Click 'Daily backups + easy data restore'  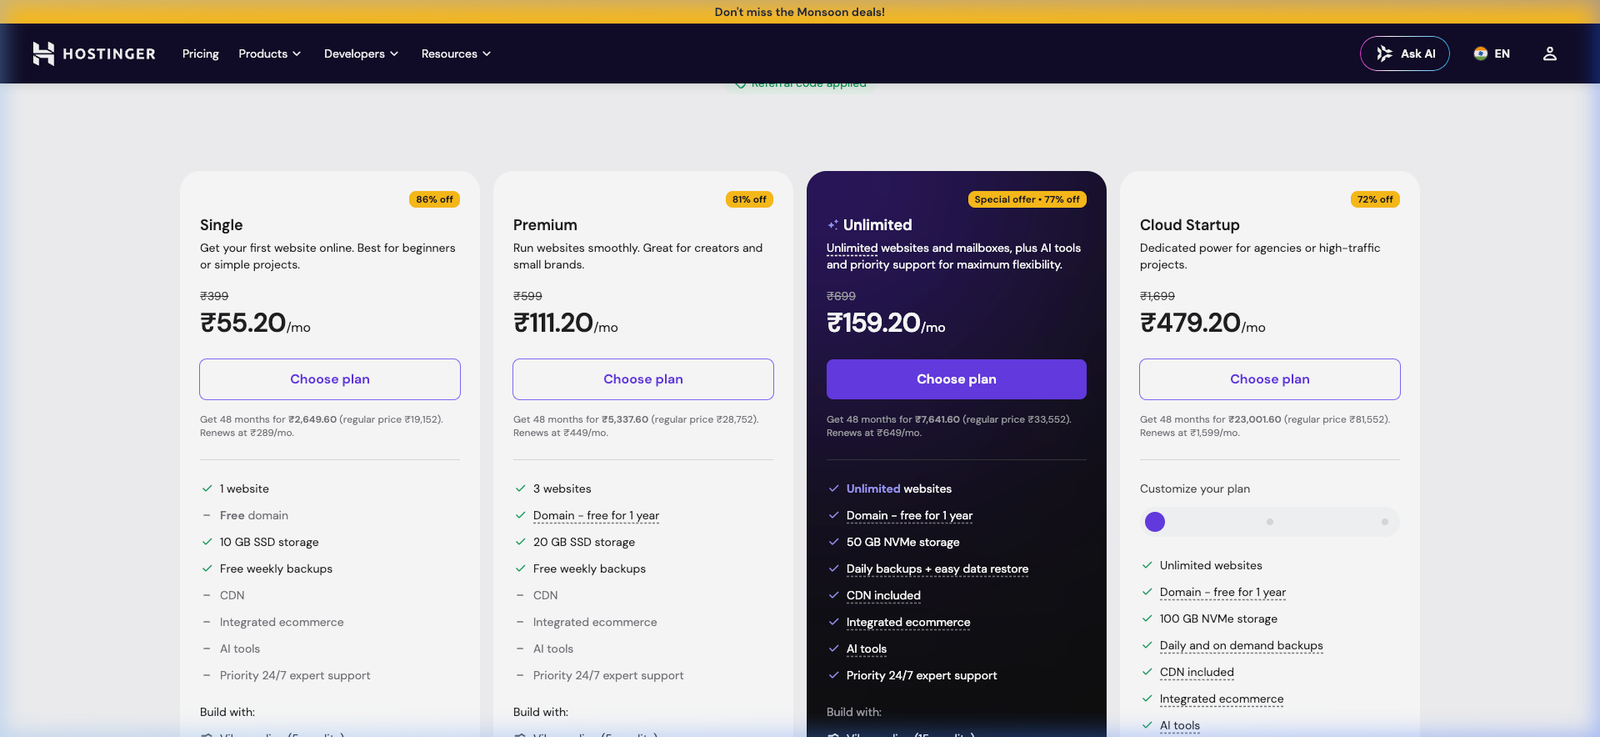[x=937, y=569]
